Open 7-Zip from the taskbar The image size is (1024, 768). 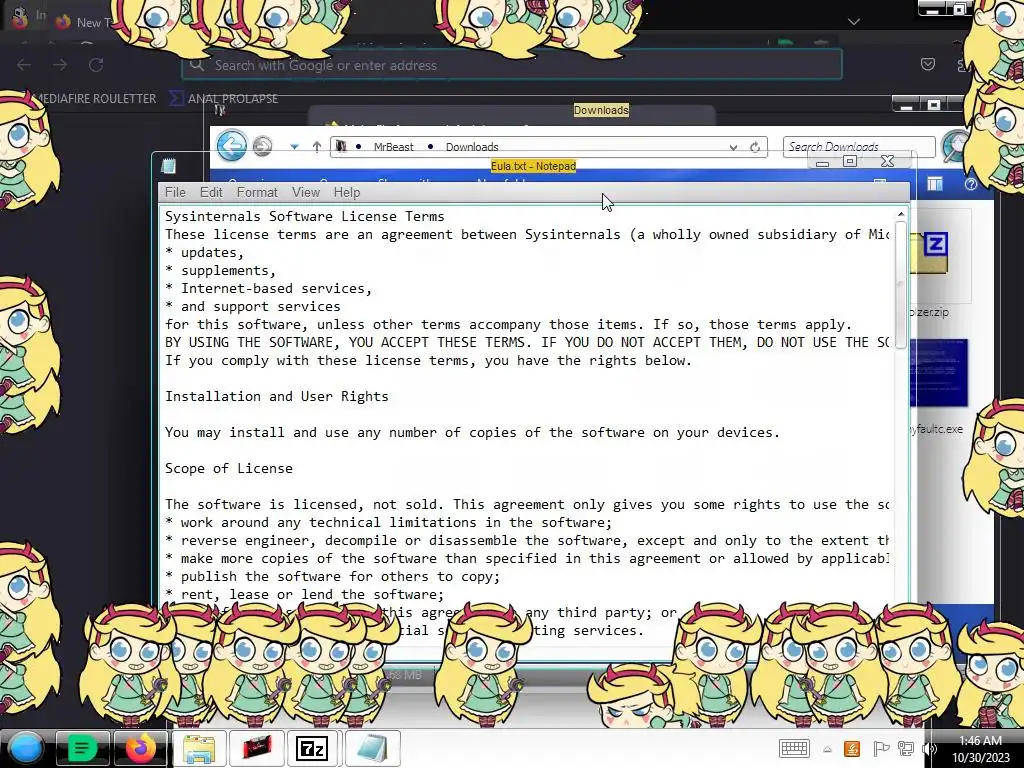pyautogui.click(x=312, y=748)
